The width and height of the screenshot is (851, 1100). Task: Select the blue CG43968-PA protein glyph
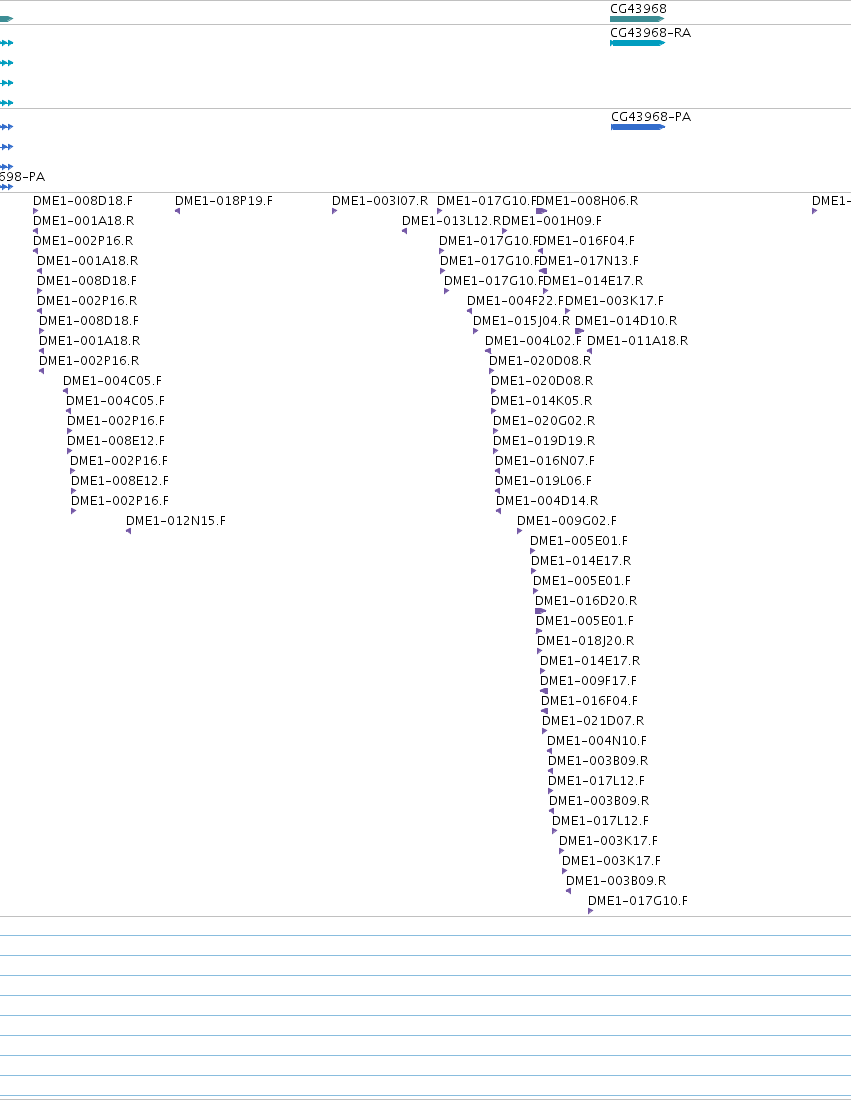point(638,127)
